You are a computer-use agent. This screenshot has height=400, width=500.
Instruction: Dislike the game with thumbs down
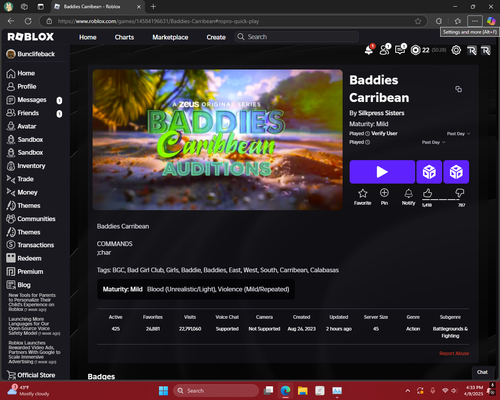coord(459,193)
